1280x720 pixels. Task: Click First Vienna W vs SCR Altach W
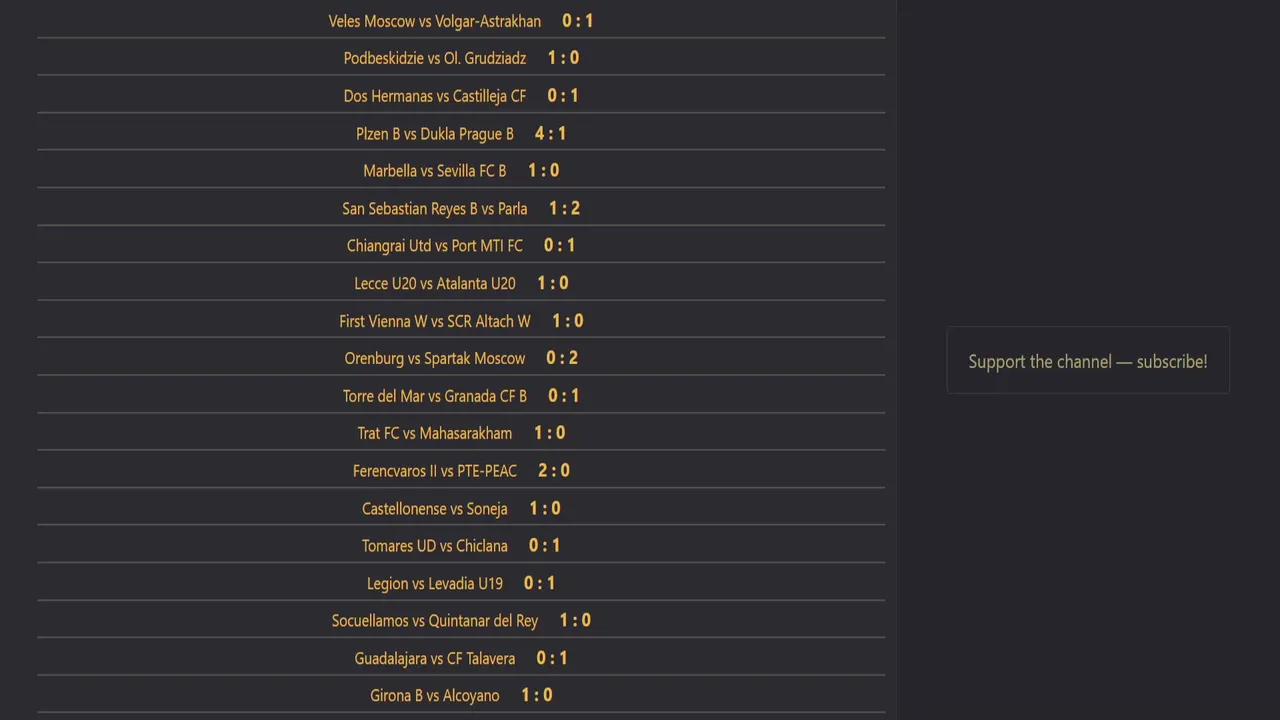(435, 321)
